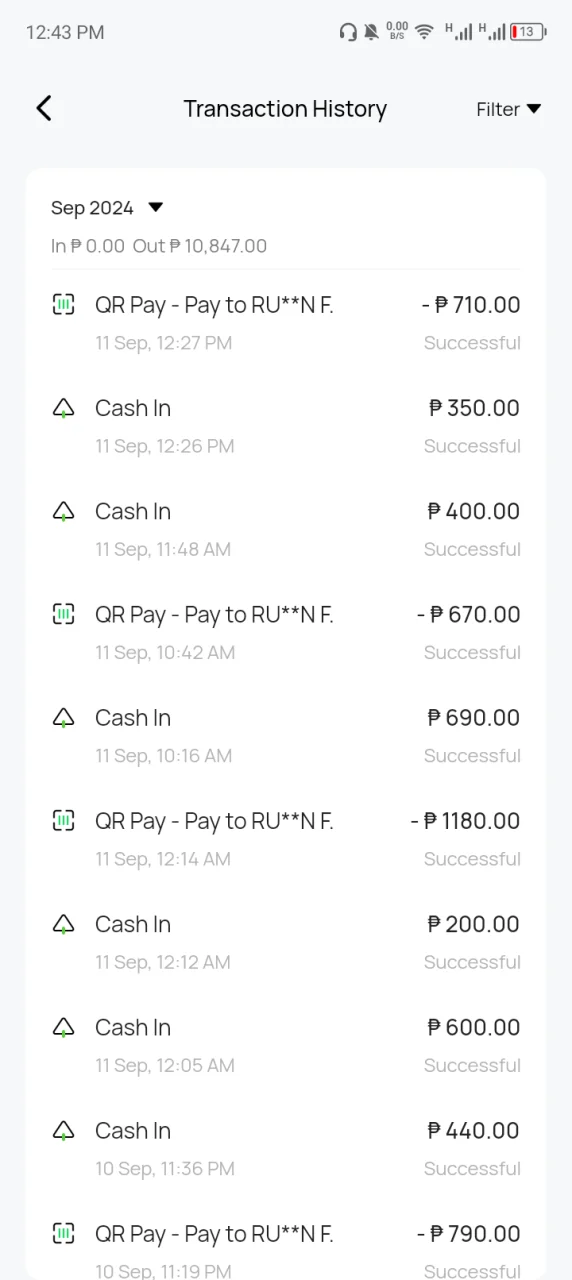Tap the Cash In icon for ₱600.00
The height and width of the screenshot is (1280, 572).
[63, 1027]
